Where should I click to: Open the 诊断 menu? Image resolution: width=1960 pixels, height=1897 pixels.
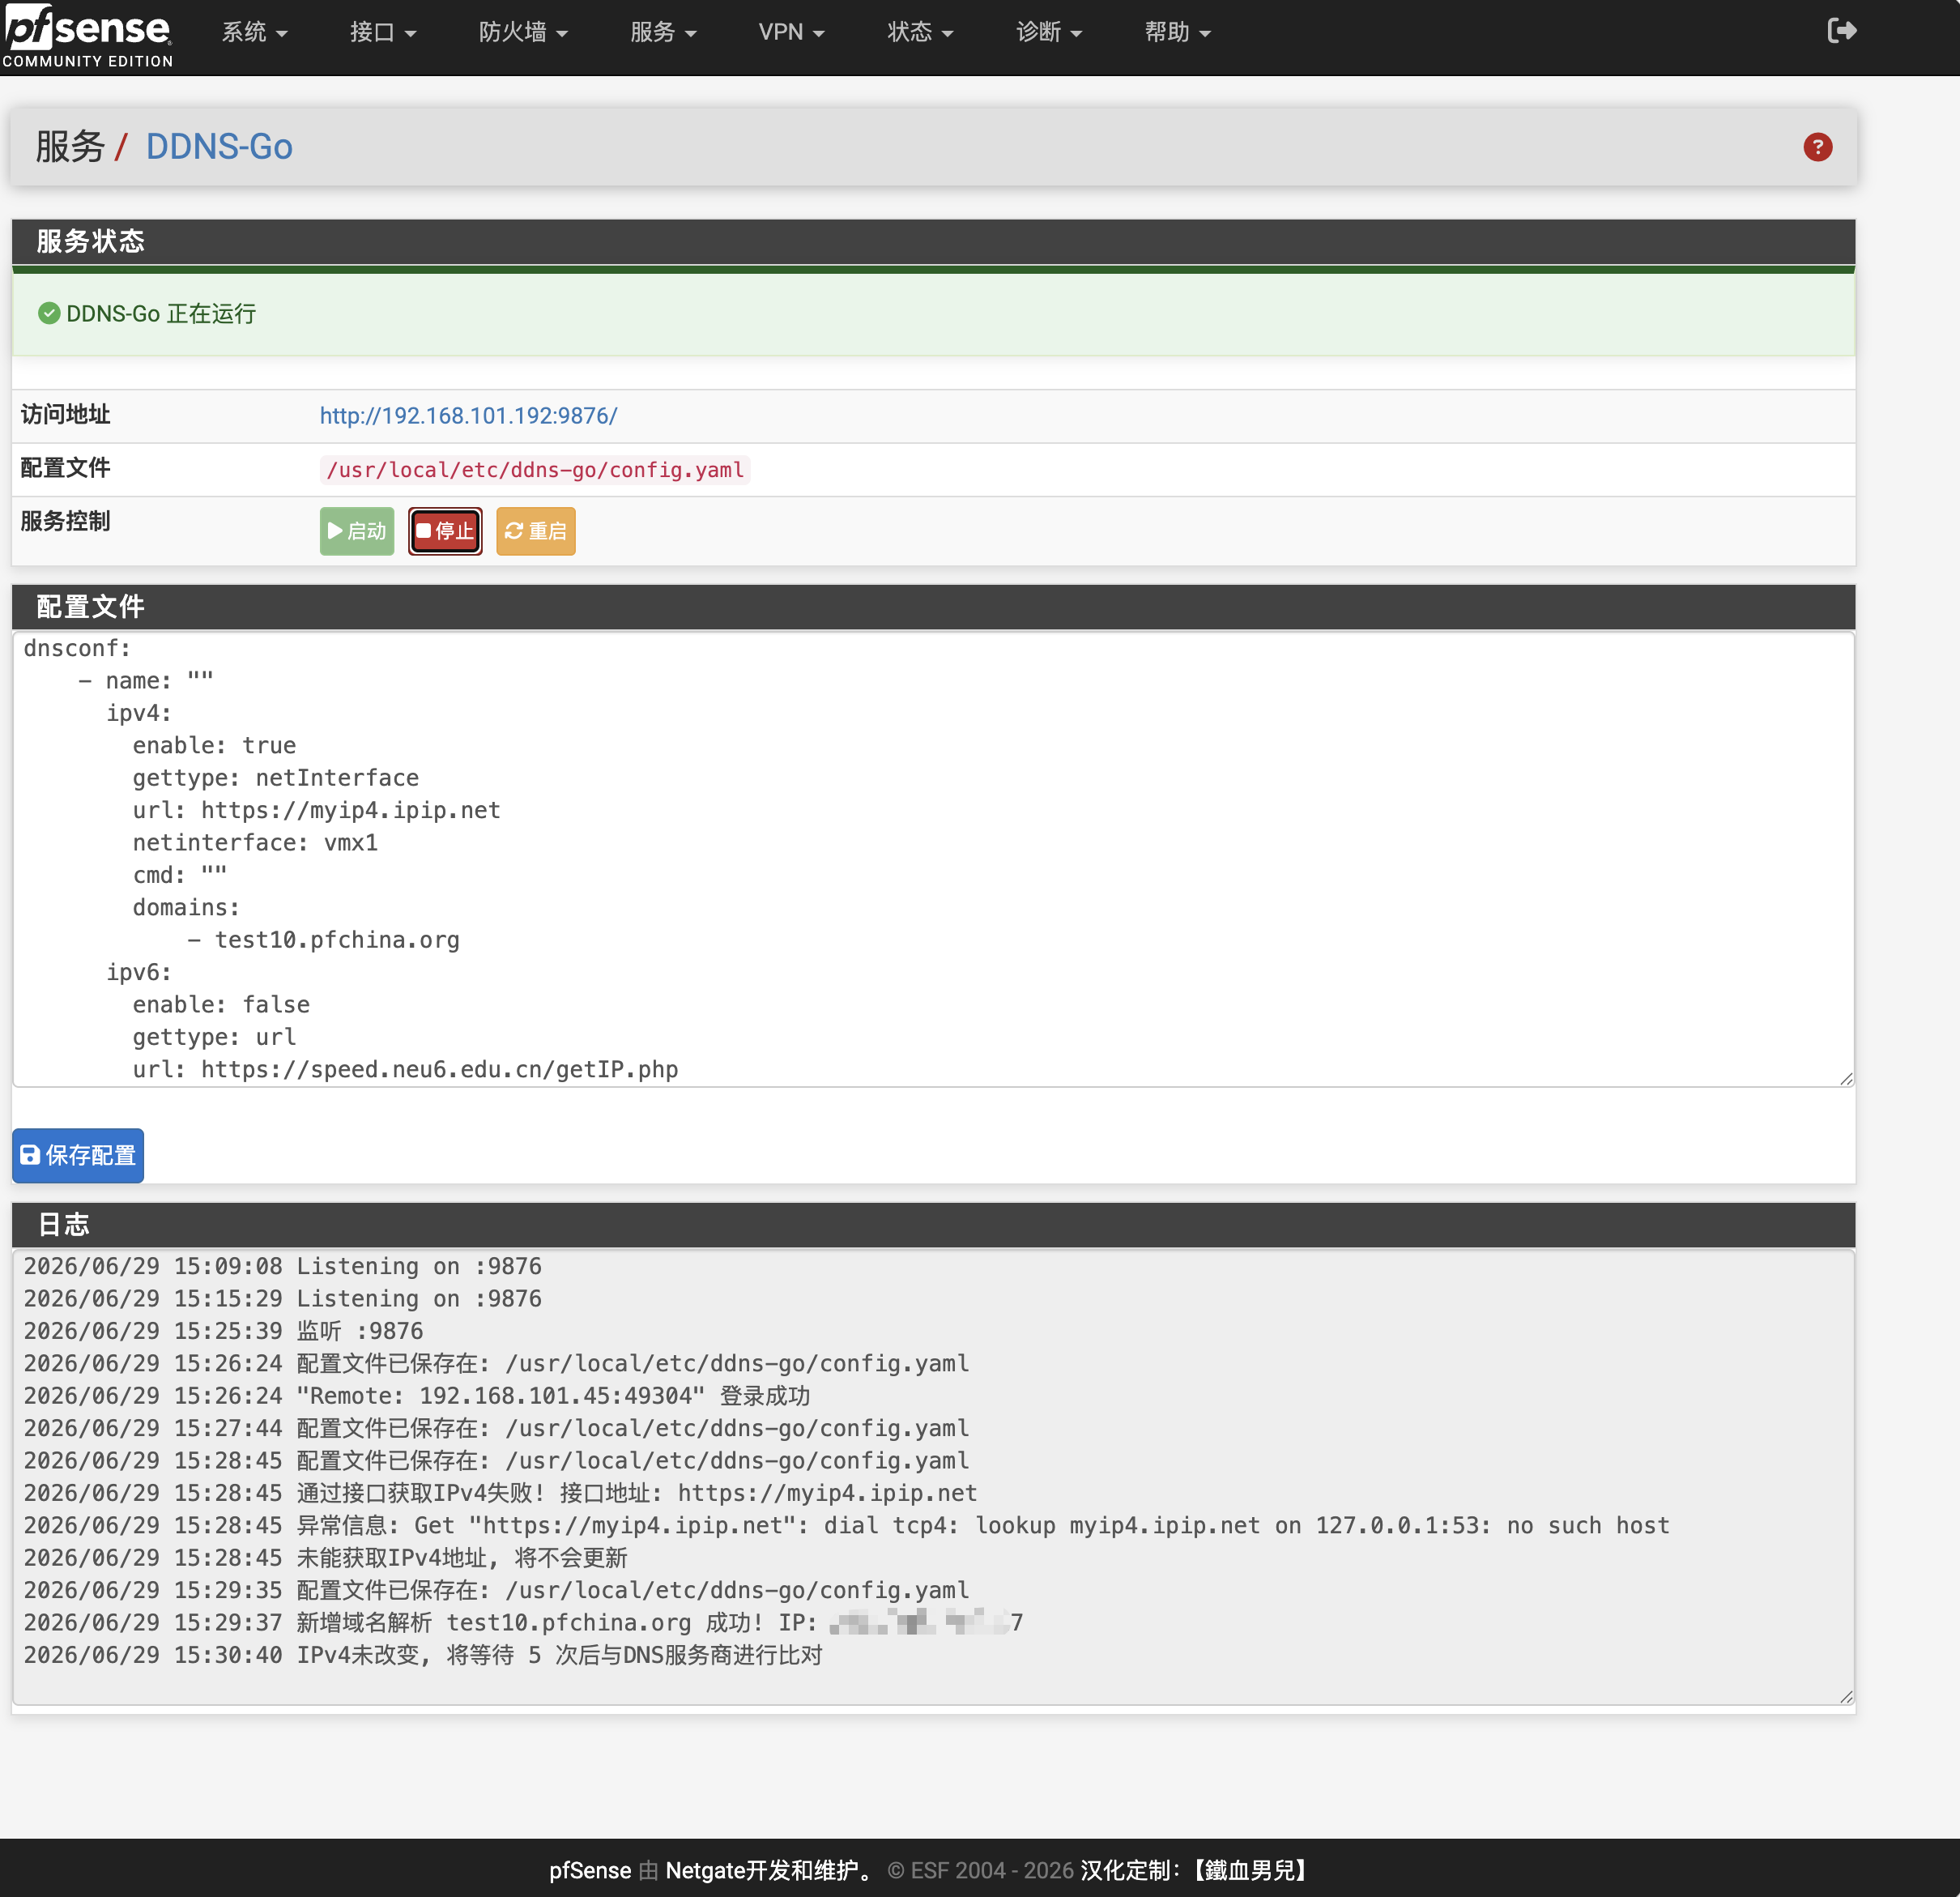(1049, 32)
